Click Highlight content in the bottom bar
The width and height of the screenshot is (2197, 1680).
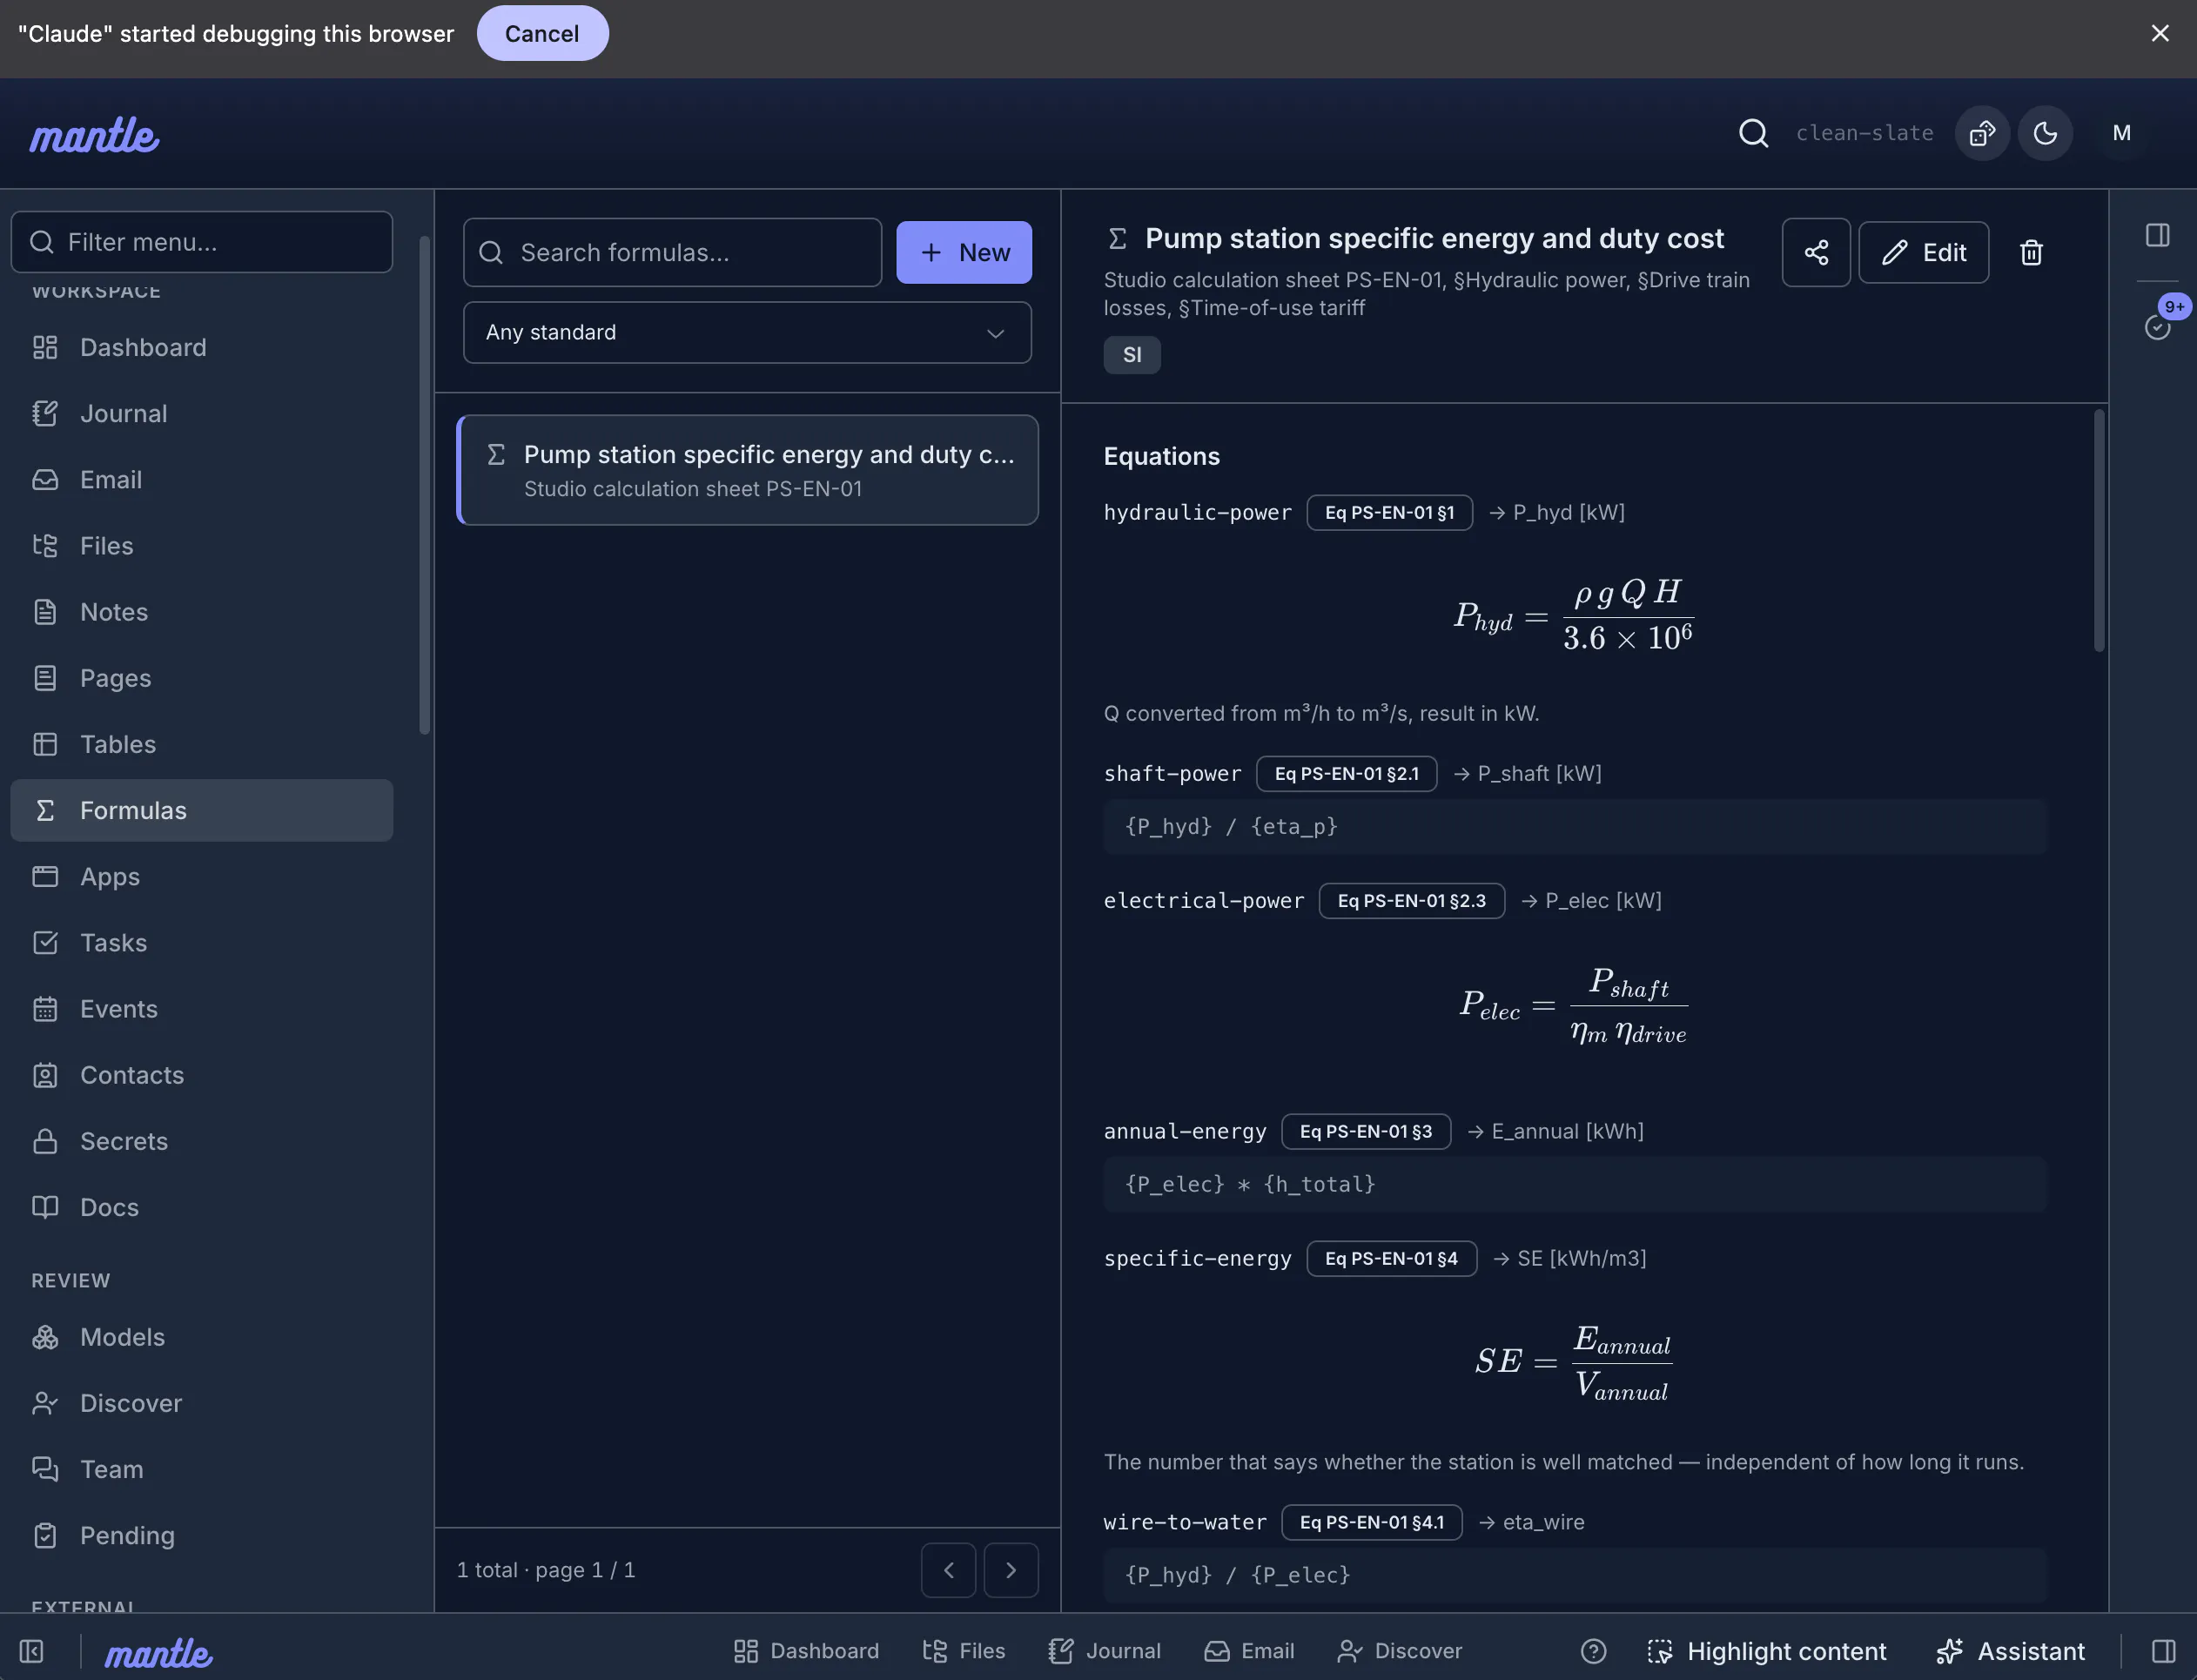[1766, 1651]
